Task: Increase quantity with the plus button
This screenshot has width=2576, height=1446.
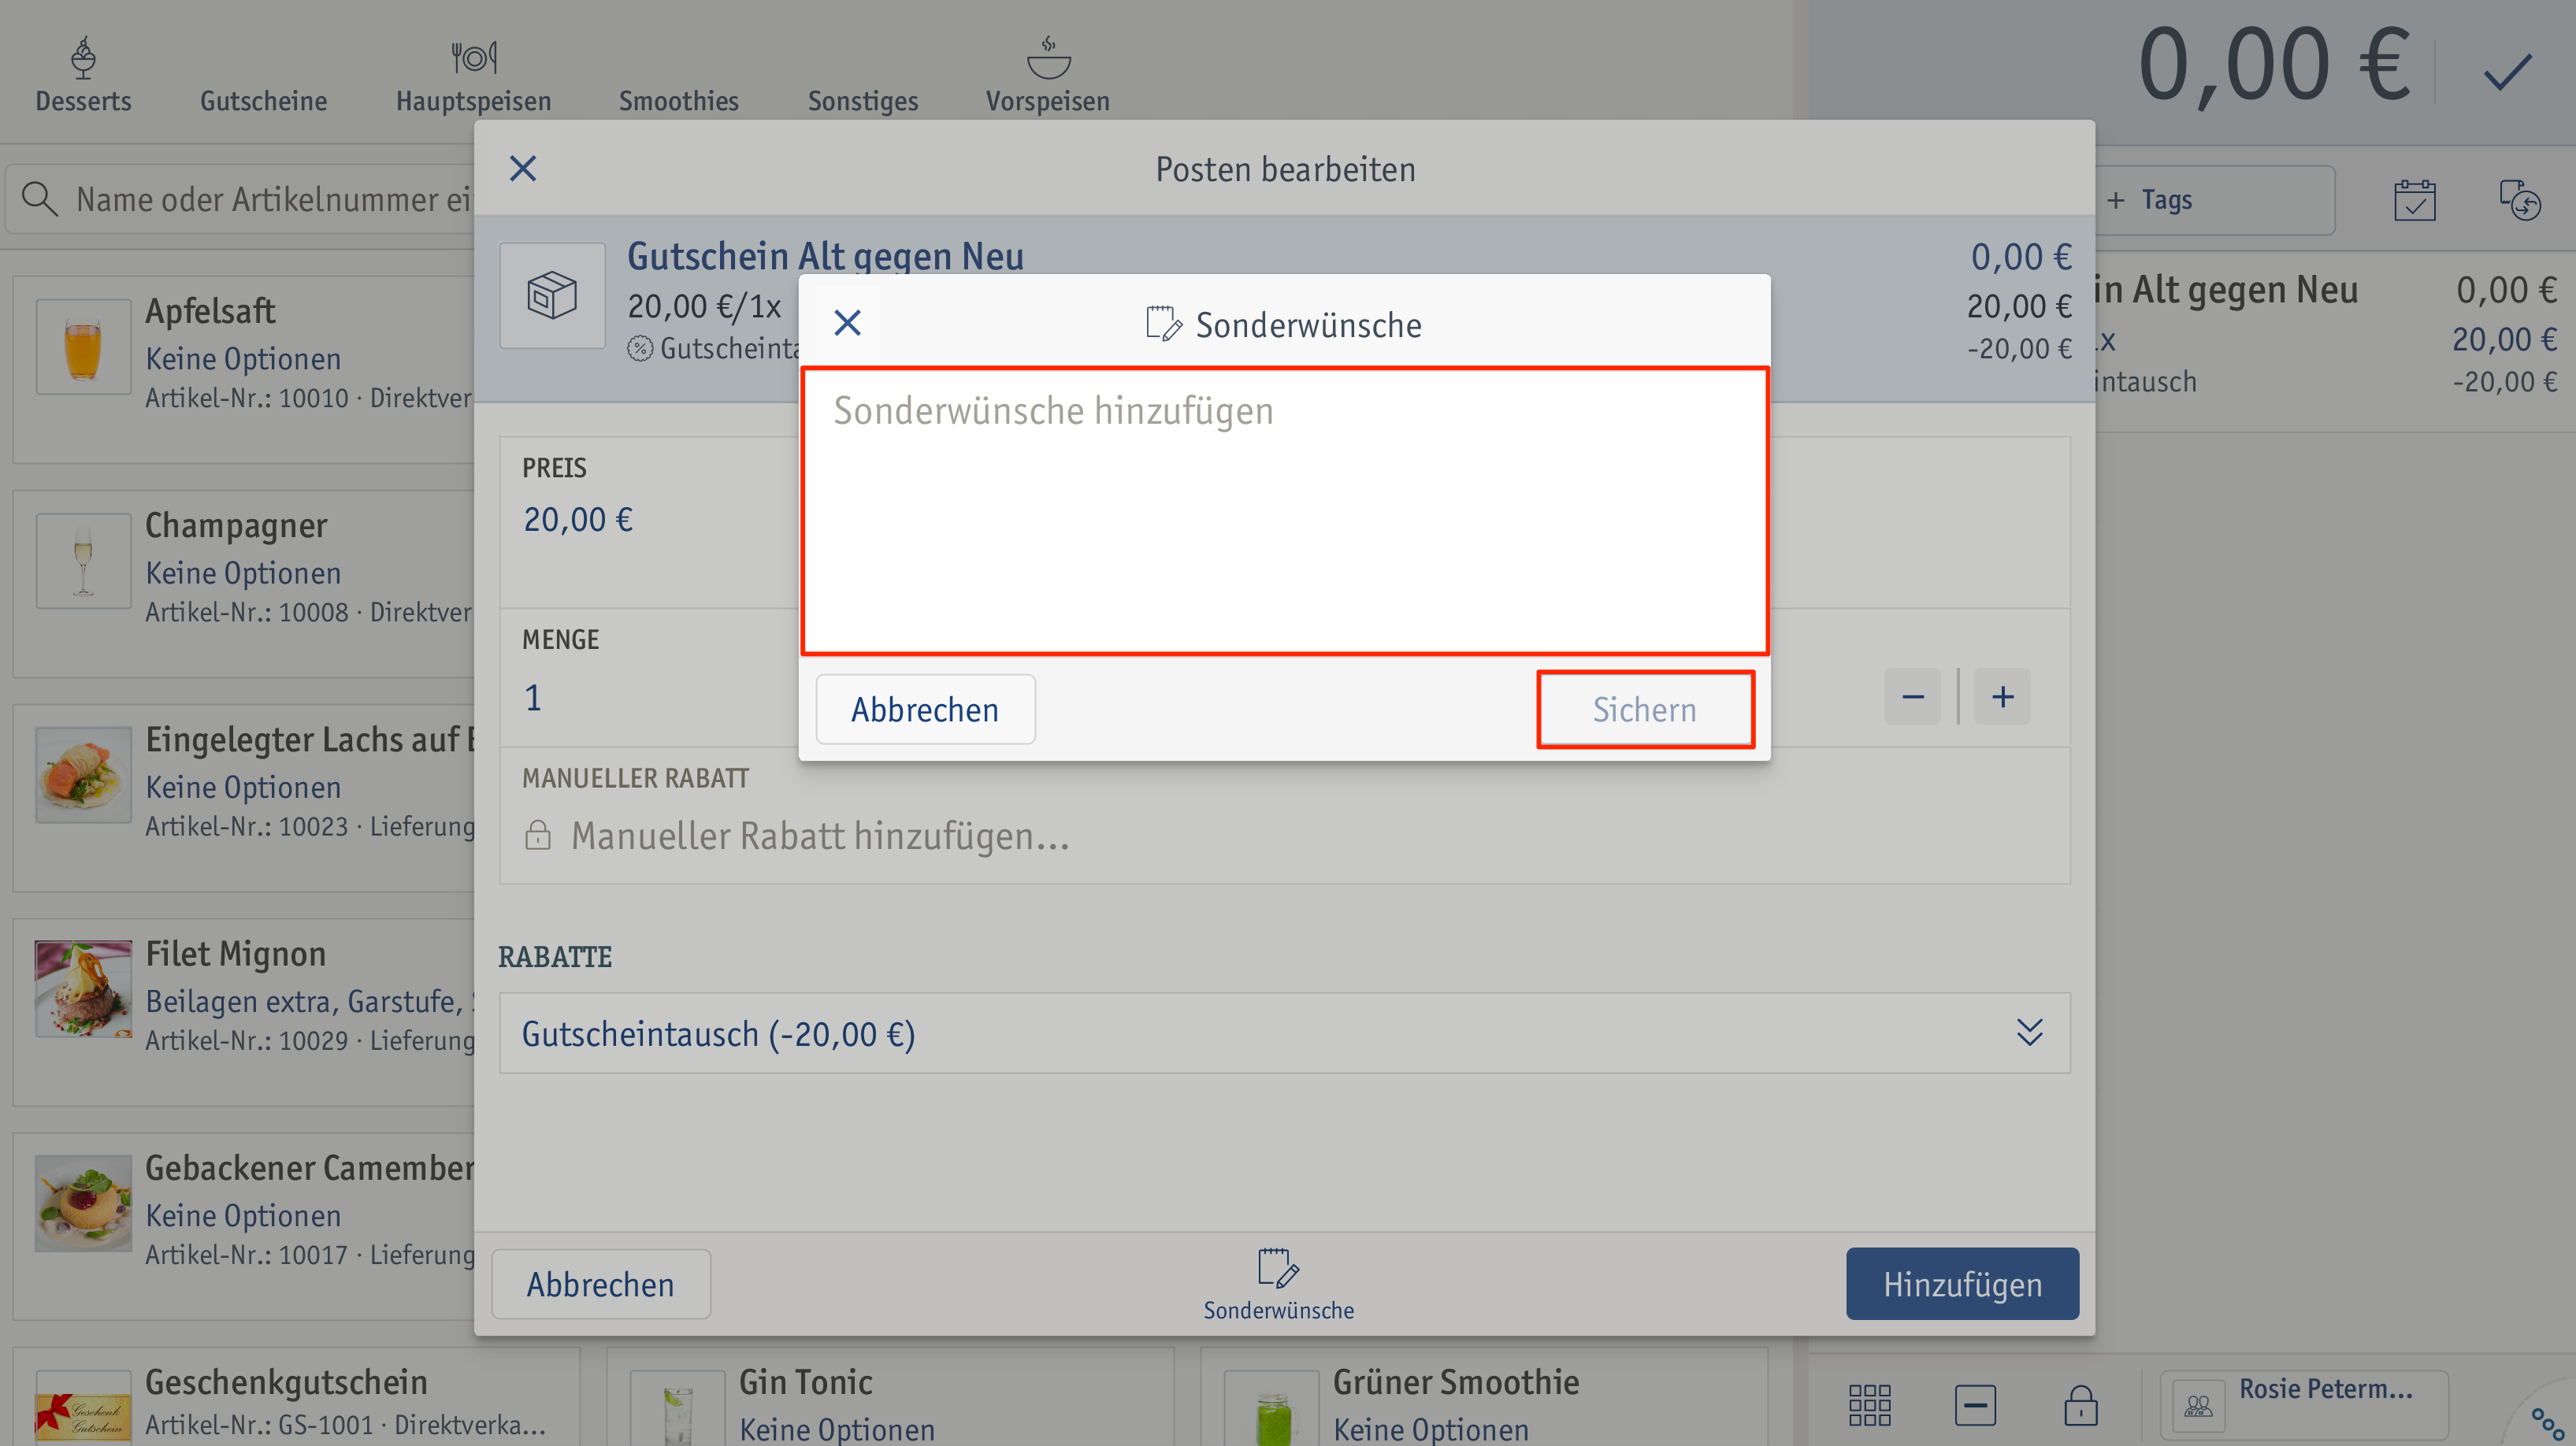Action: [x=2002, y=697]
